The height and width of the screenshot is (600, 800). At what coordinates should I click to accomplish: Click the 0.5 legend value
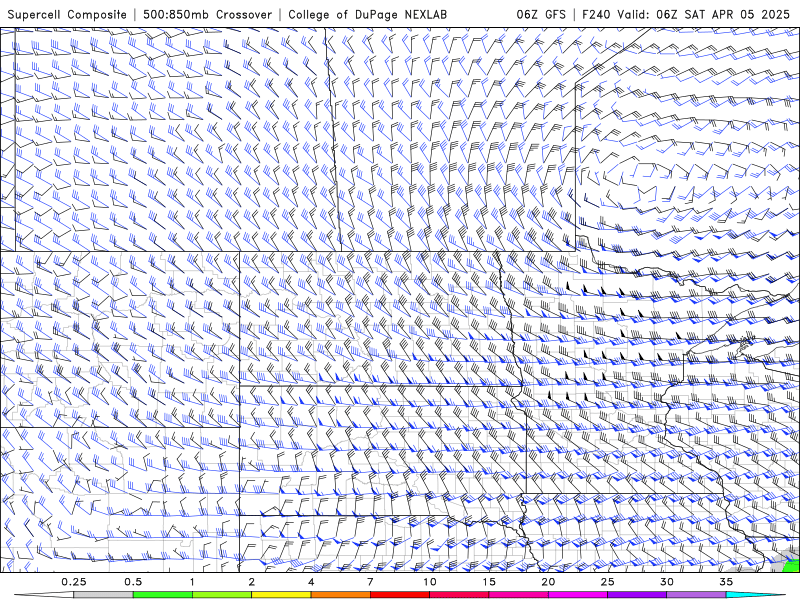tap(133, 582)
